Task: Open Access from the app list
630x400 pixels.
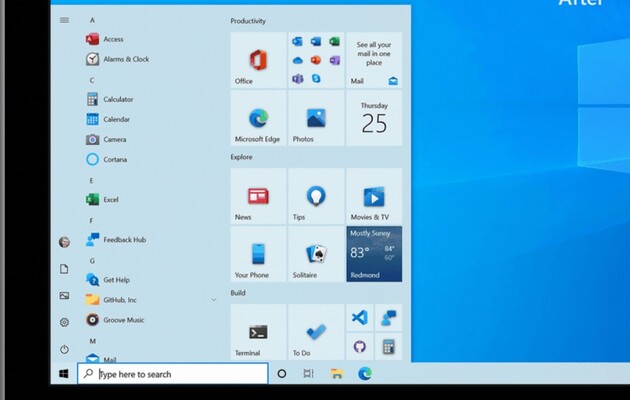Action: (151, 39)
